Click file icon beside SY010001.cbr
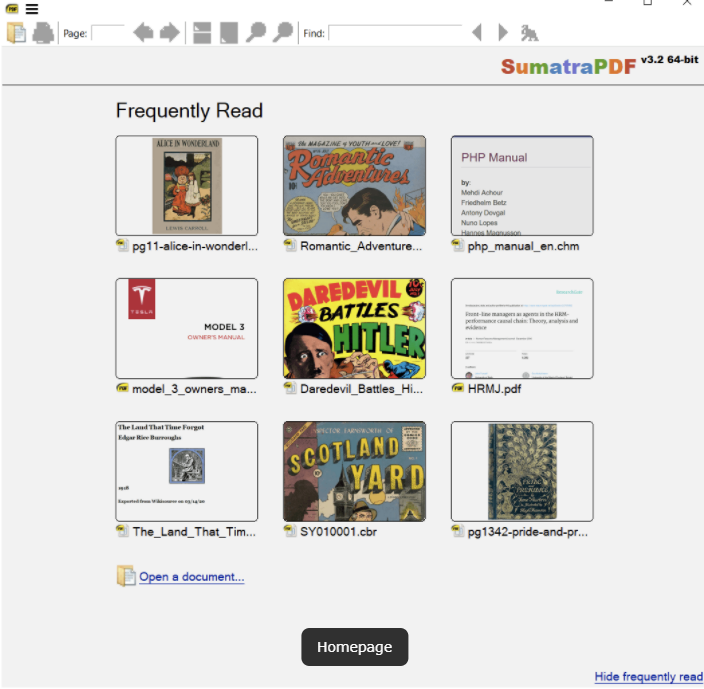Screen dimensions: 704x689 point(290,531)
